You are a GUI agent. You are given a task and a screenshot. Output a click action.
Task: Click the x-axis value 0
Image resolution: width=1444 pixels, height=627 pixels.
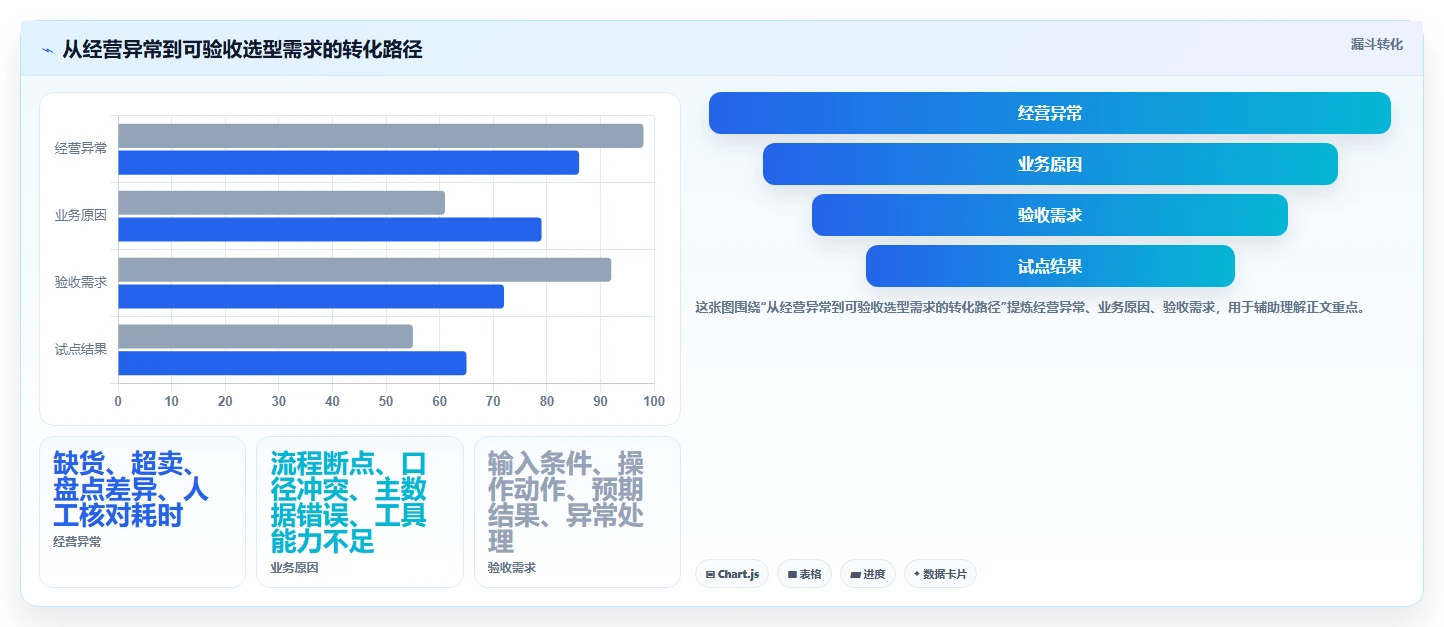pyautogui.click(x=118, y=402)
